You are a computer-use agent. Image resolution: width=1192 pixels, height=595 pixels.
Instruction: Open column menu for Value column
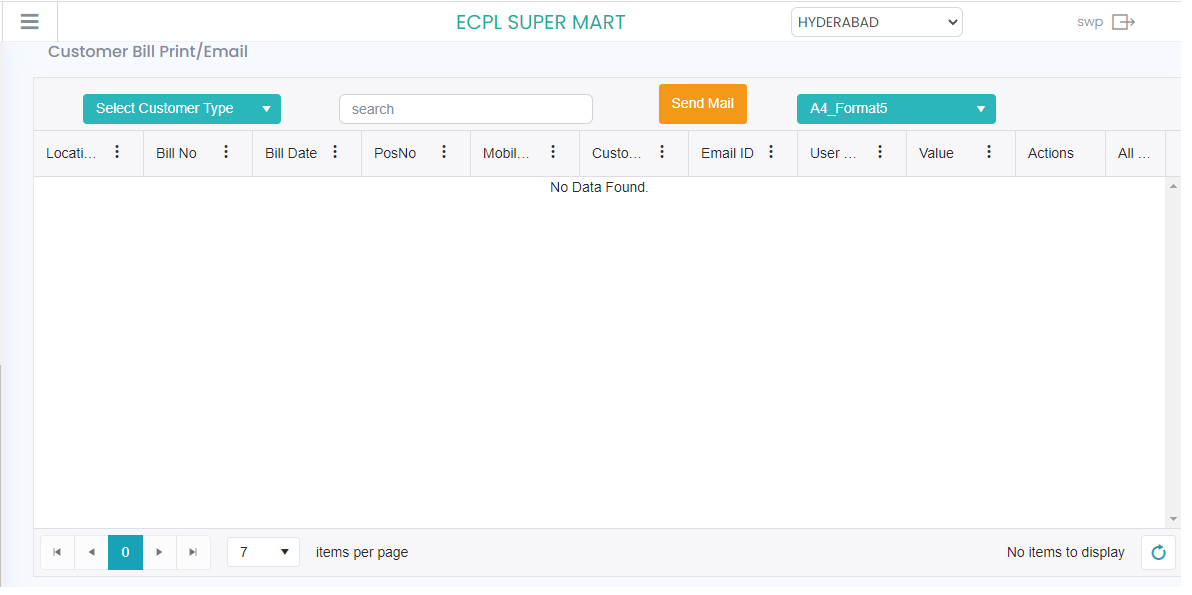(989, 152)
